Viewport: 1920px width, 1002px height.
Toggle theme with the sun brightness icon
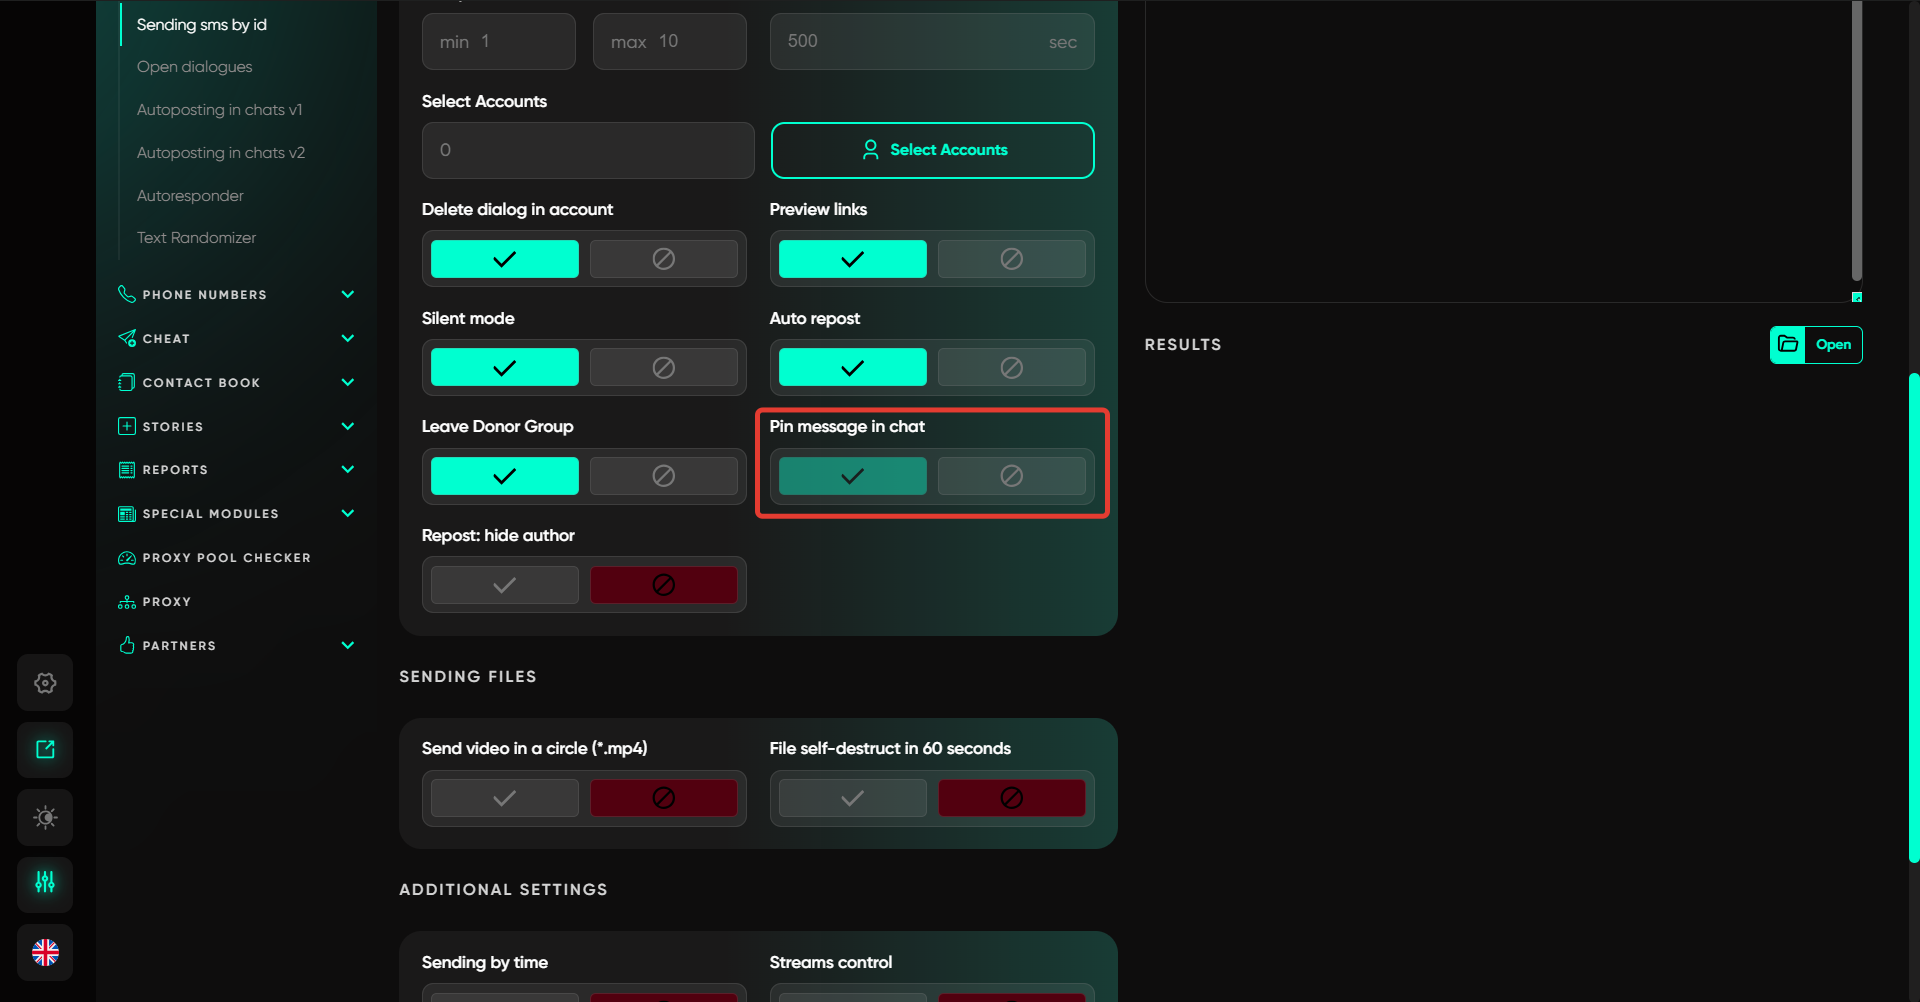pyautogui.click(x=45, y=818)
